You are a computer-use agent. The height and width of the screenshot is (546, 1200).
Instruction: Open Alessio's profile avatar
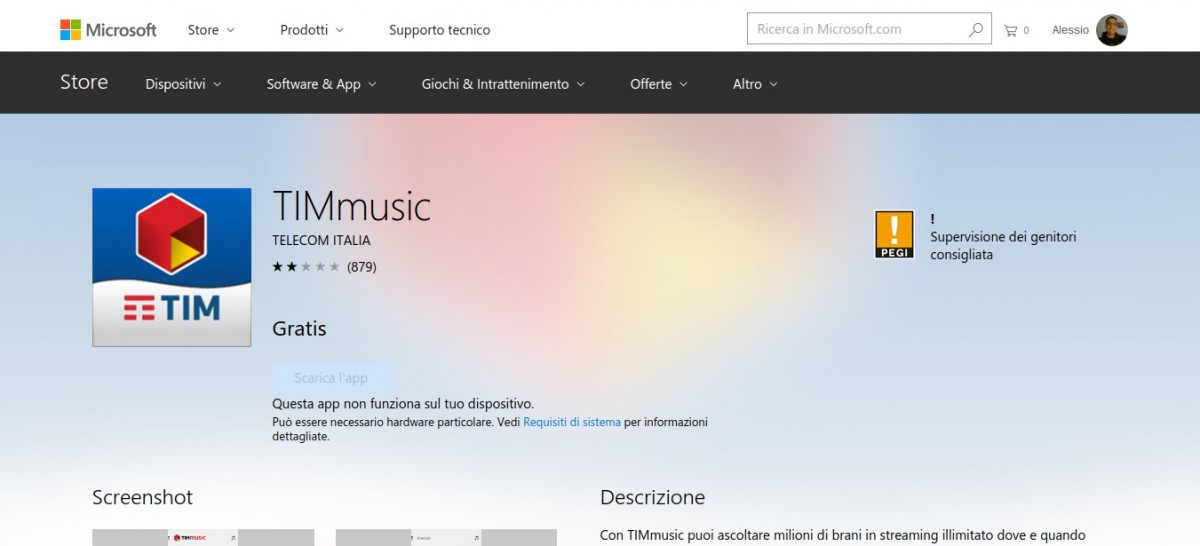pos(1112,30)
